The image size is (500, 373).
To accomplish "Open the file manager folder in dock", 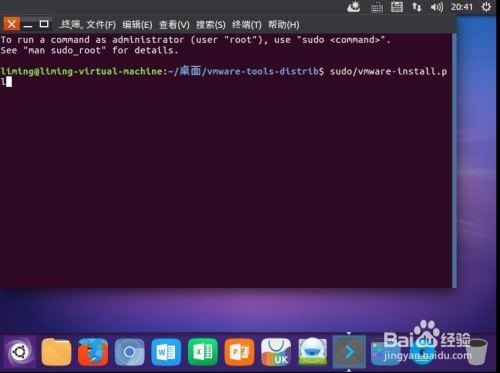I will [x=56, y=352].
